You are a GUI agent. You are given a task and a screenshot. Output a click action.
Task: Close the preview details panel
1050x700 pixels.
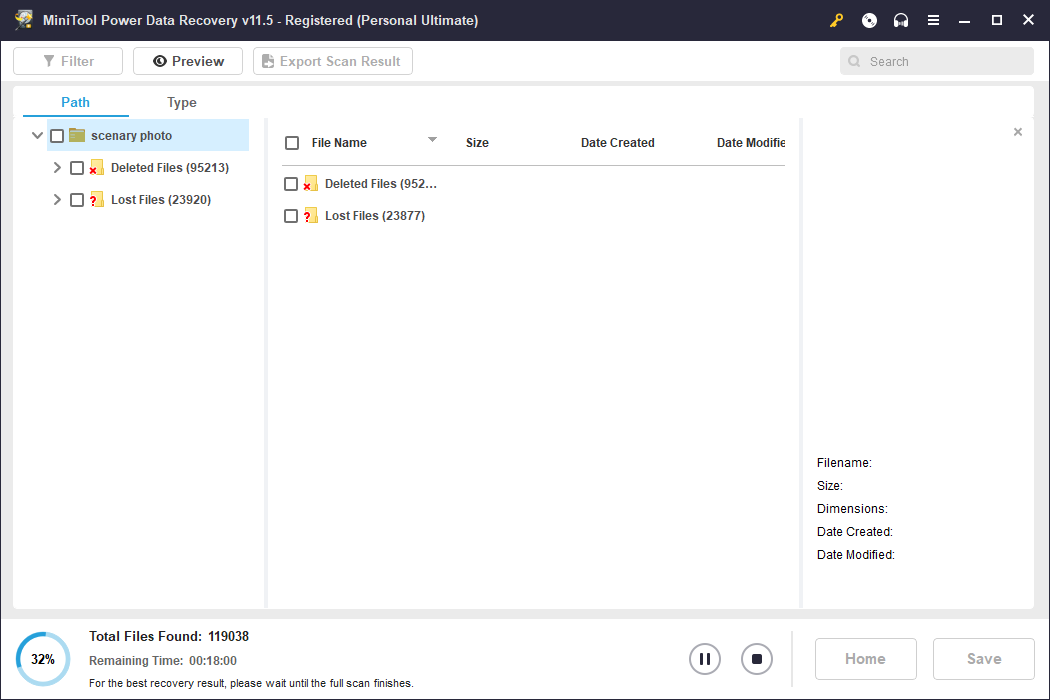pos(1018,132)
